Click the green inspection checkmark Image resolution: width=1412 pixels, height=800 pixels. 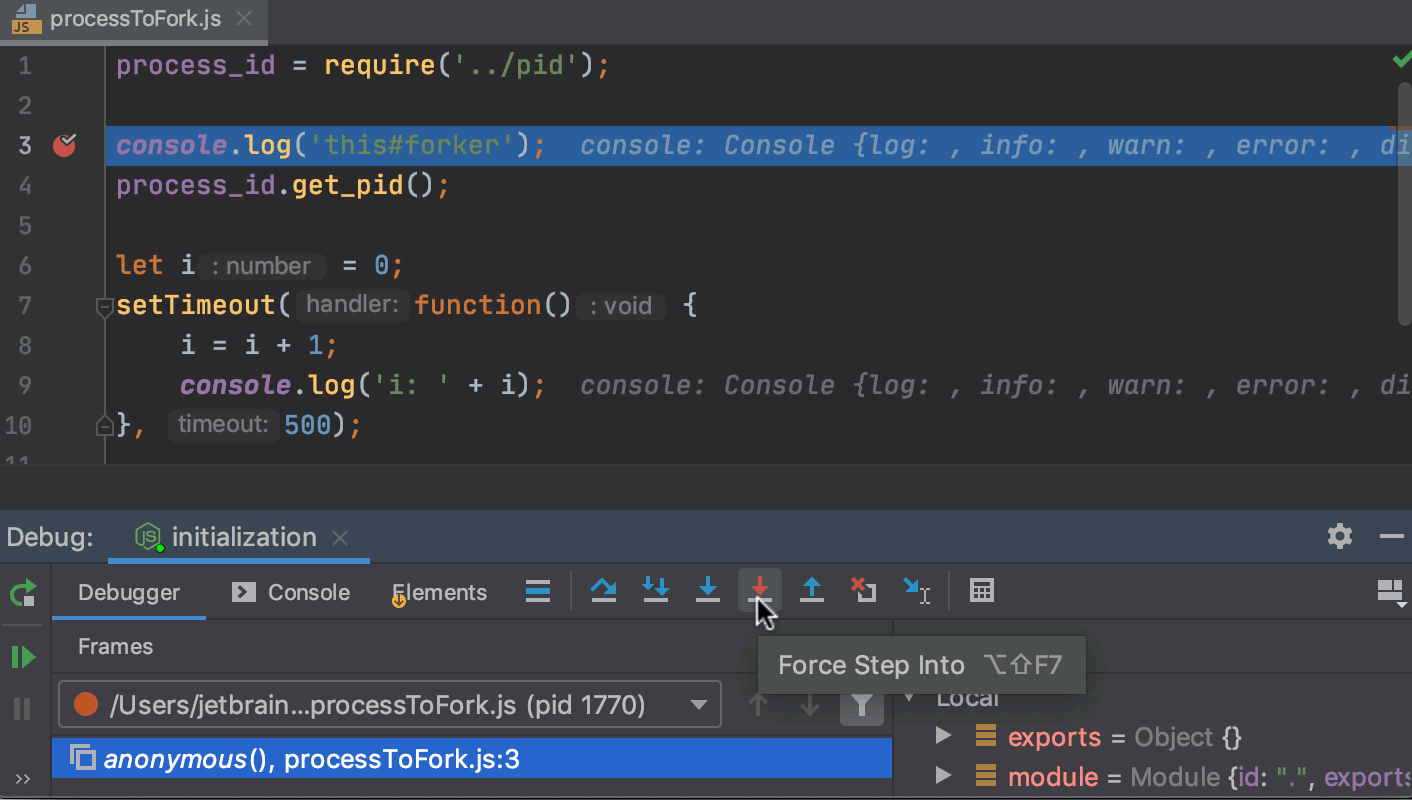tap(1401, 62)
